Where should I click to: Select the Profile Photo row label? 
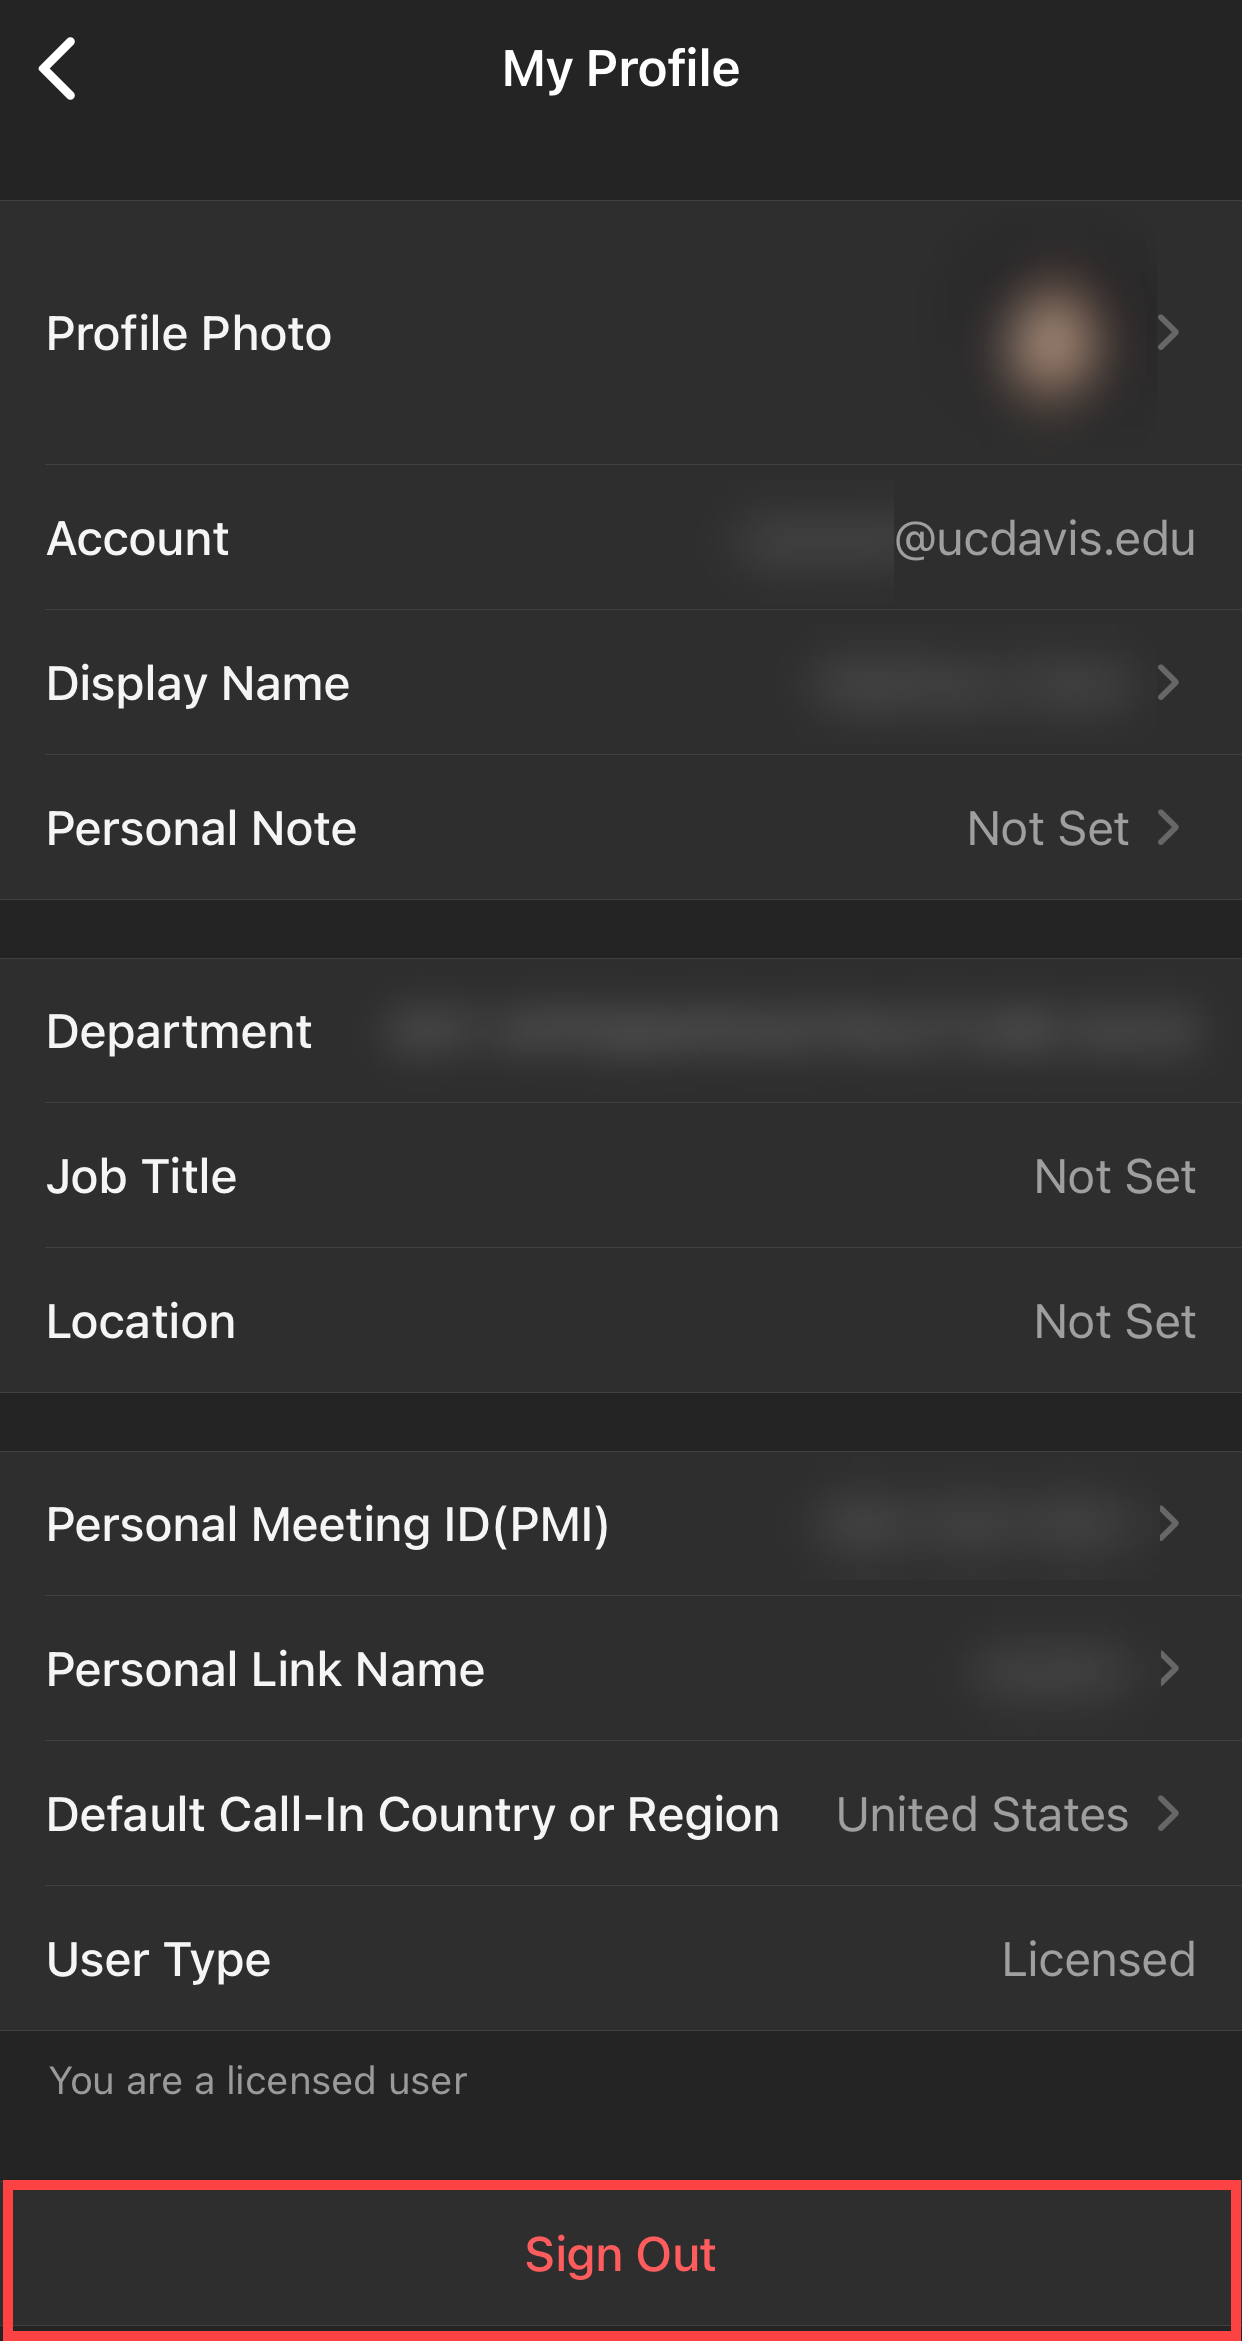(189, 334)
